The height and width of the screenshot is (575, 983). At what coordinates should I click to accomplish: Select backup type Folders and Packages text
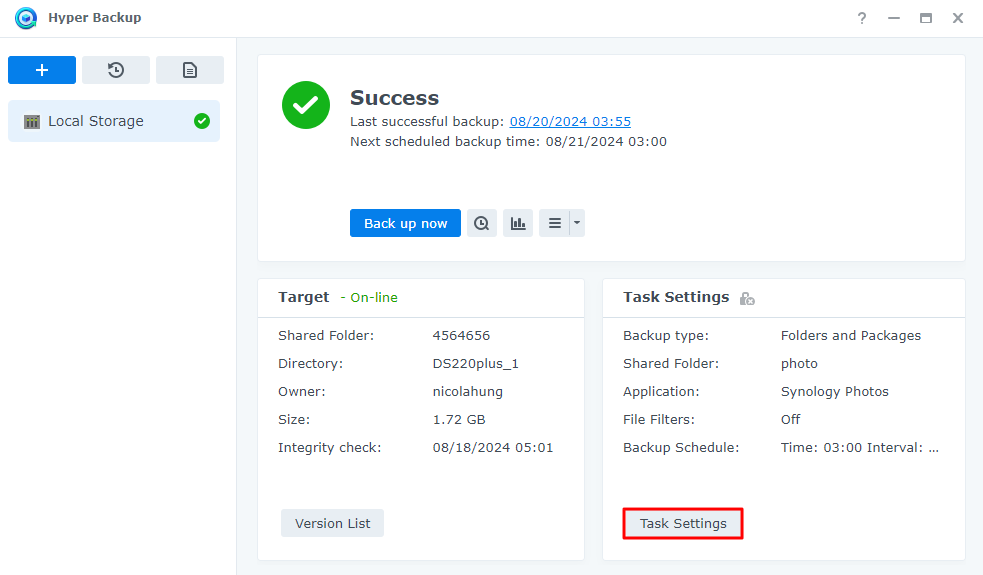(851, 335)
